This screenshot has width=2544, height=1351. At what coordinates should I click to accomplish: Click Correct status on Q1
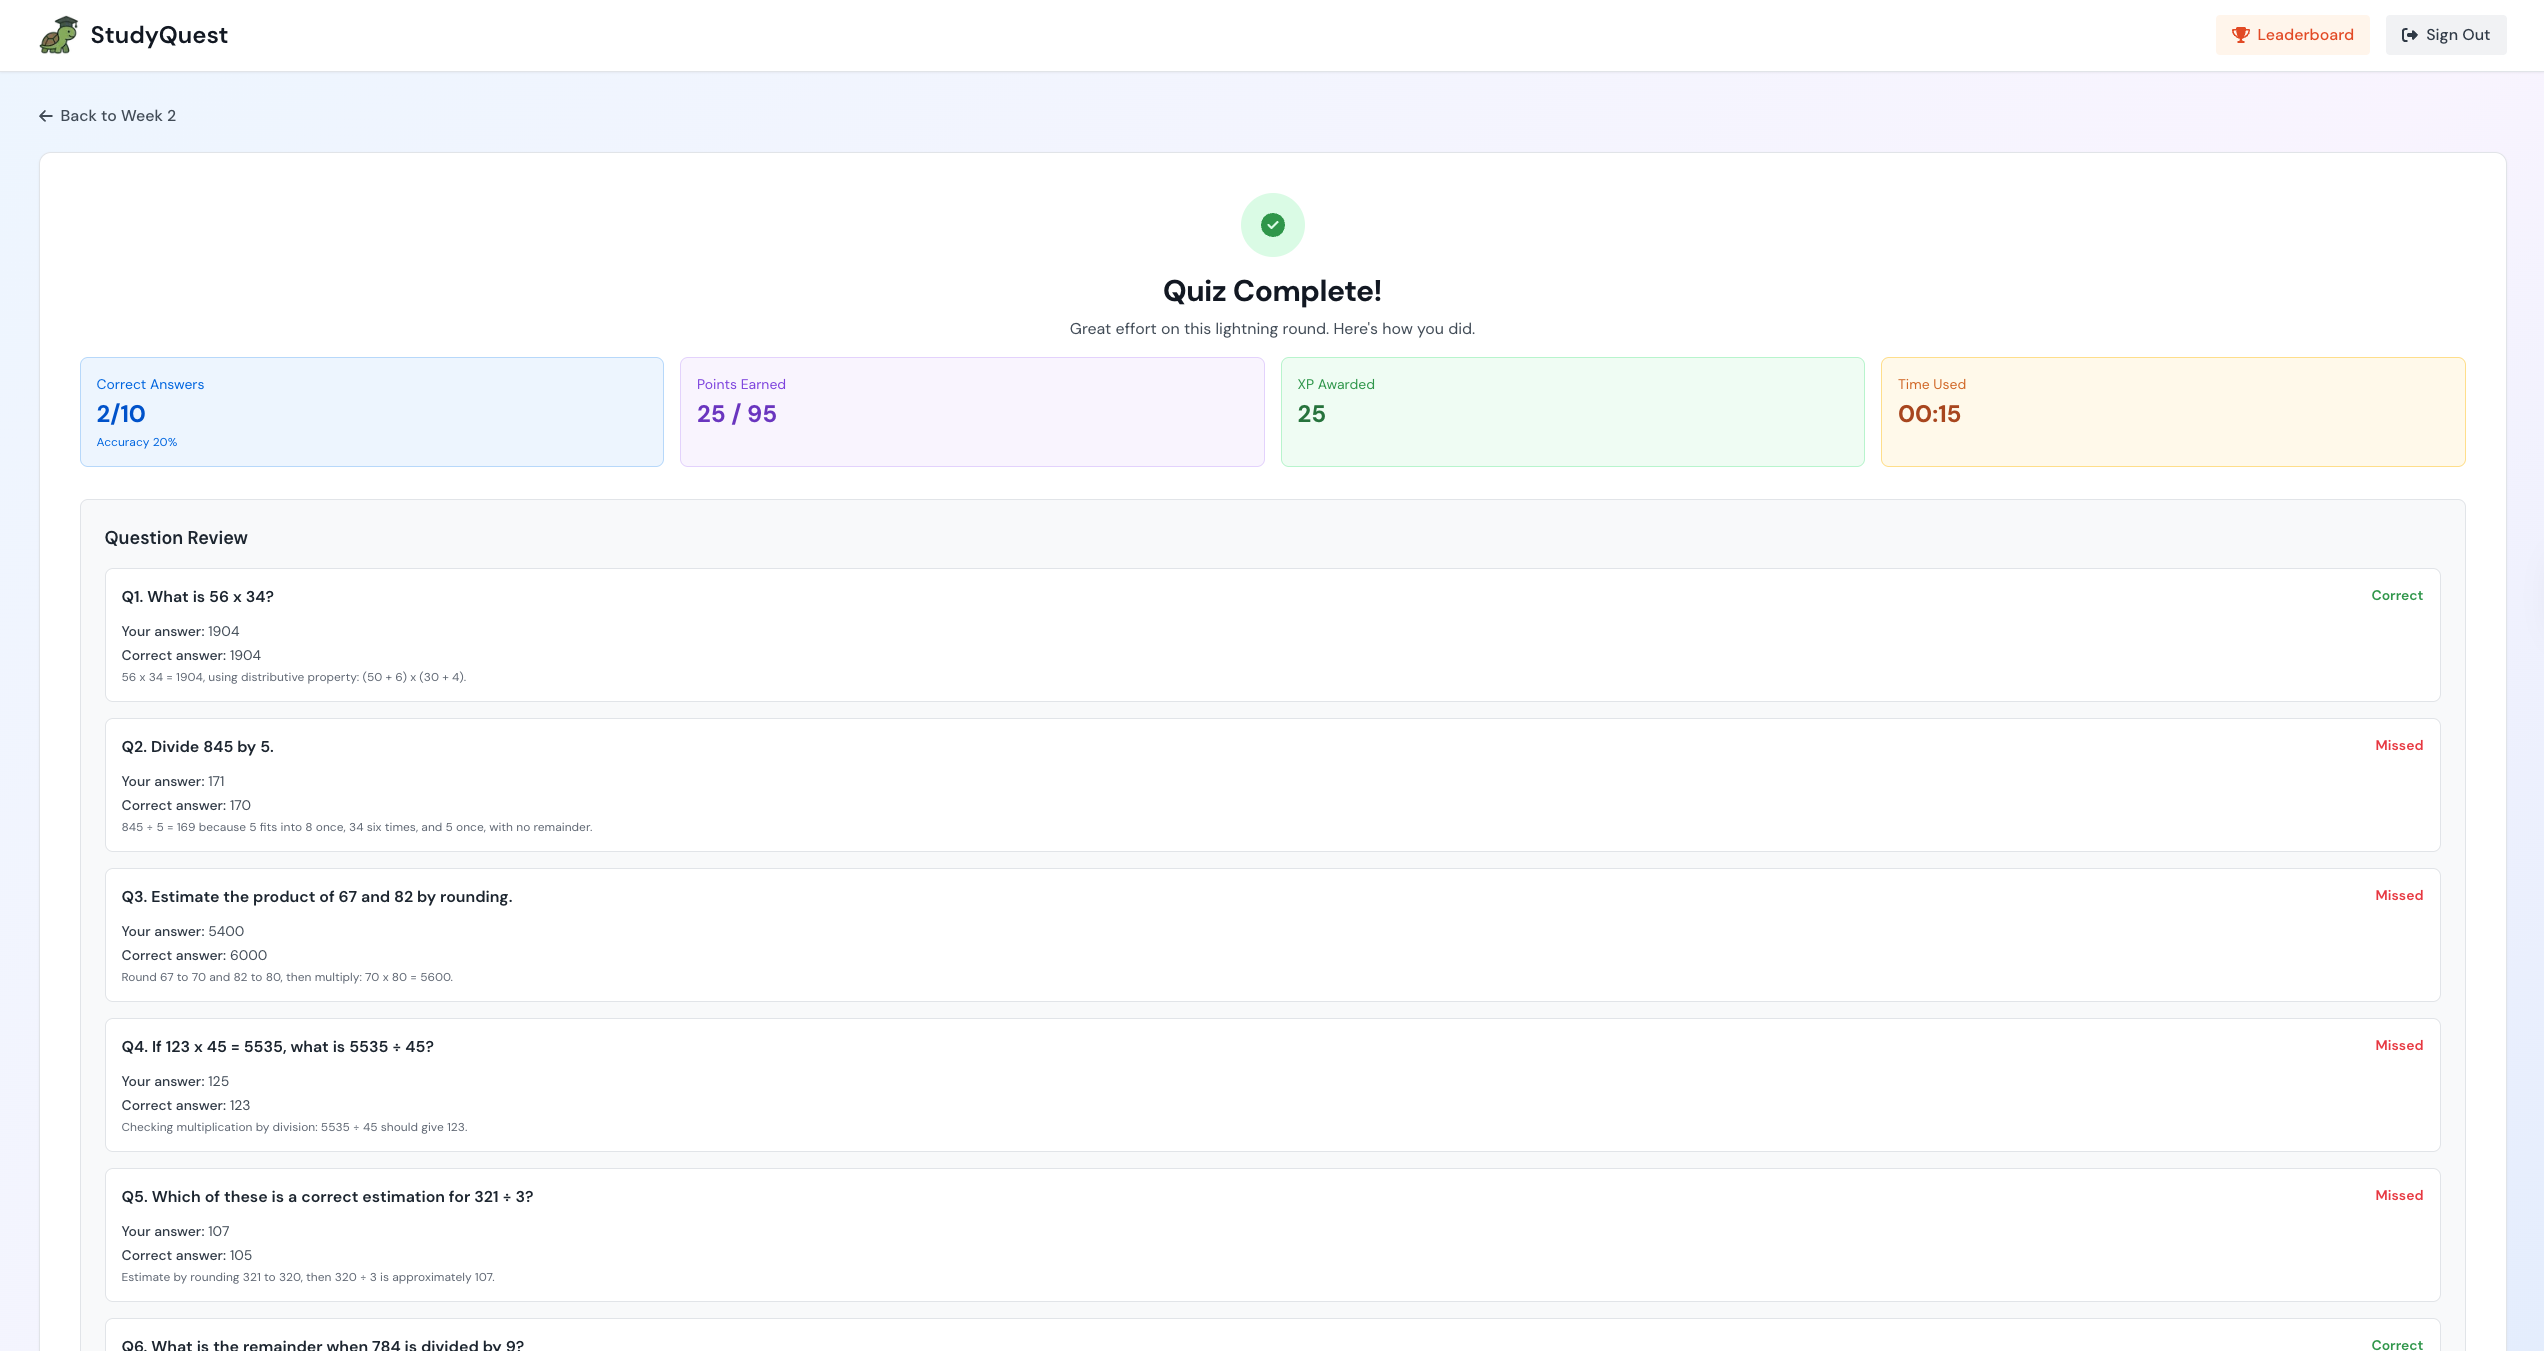coord(2396,595)
